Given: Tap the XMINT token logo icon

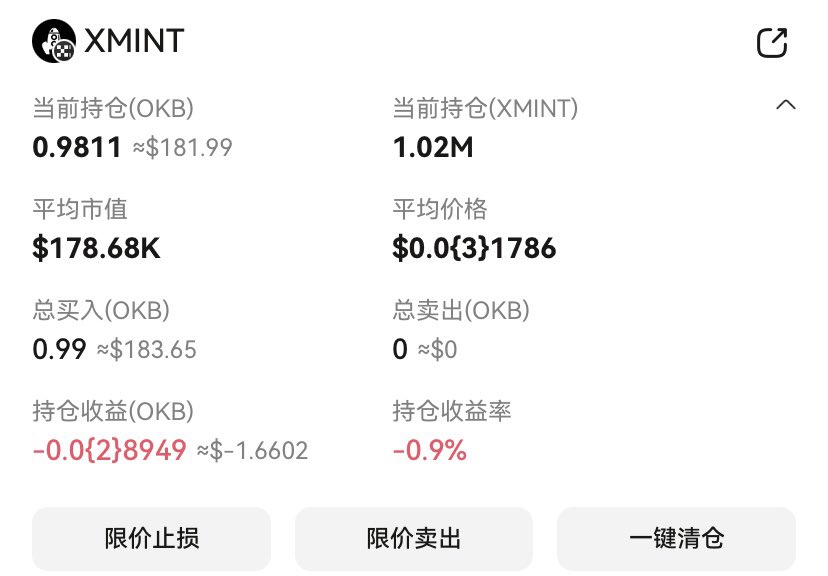Looking at the screenshot, I should (54, 41).
